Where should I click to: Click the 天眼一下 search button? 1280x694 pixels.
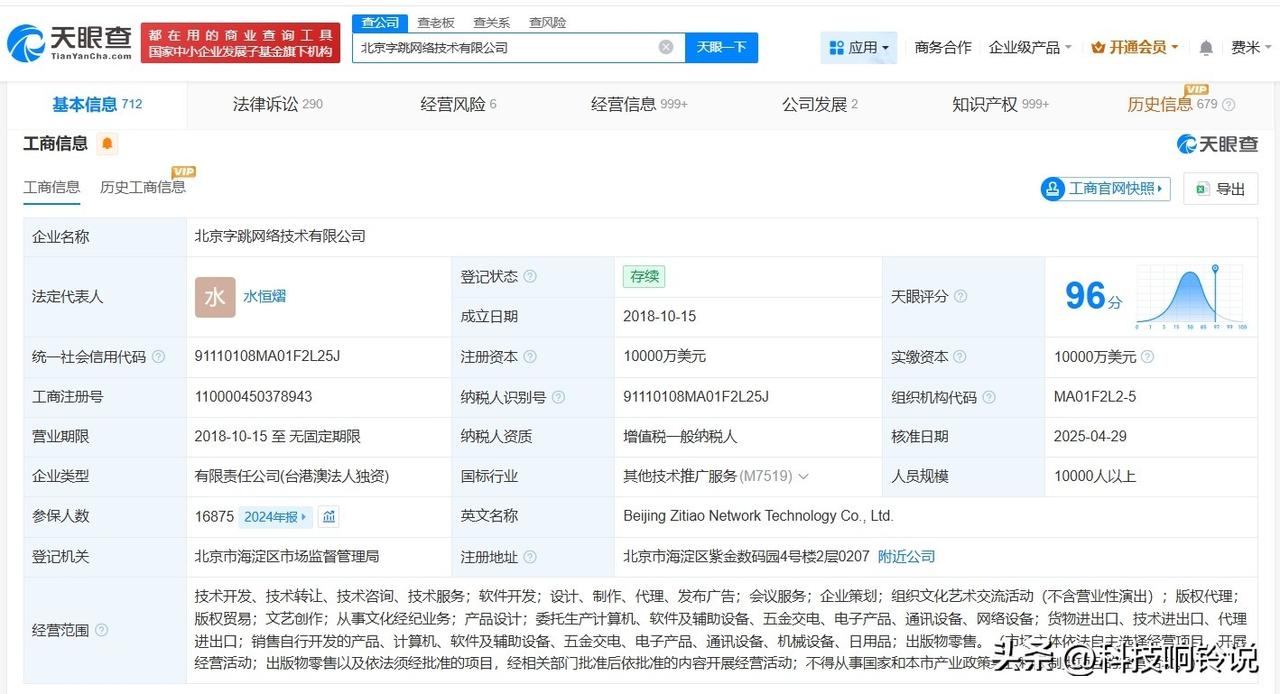[x=721, y=47]
